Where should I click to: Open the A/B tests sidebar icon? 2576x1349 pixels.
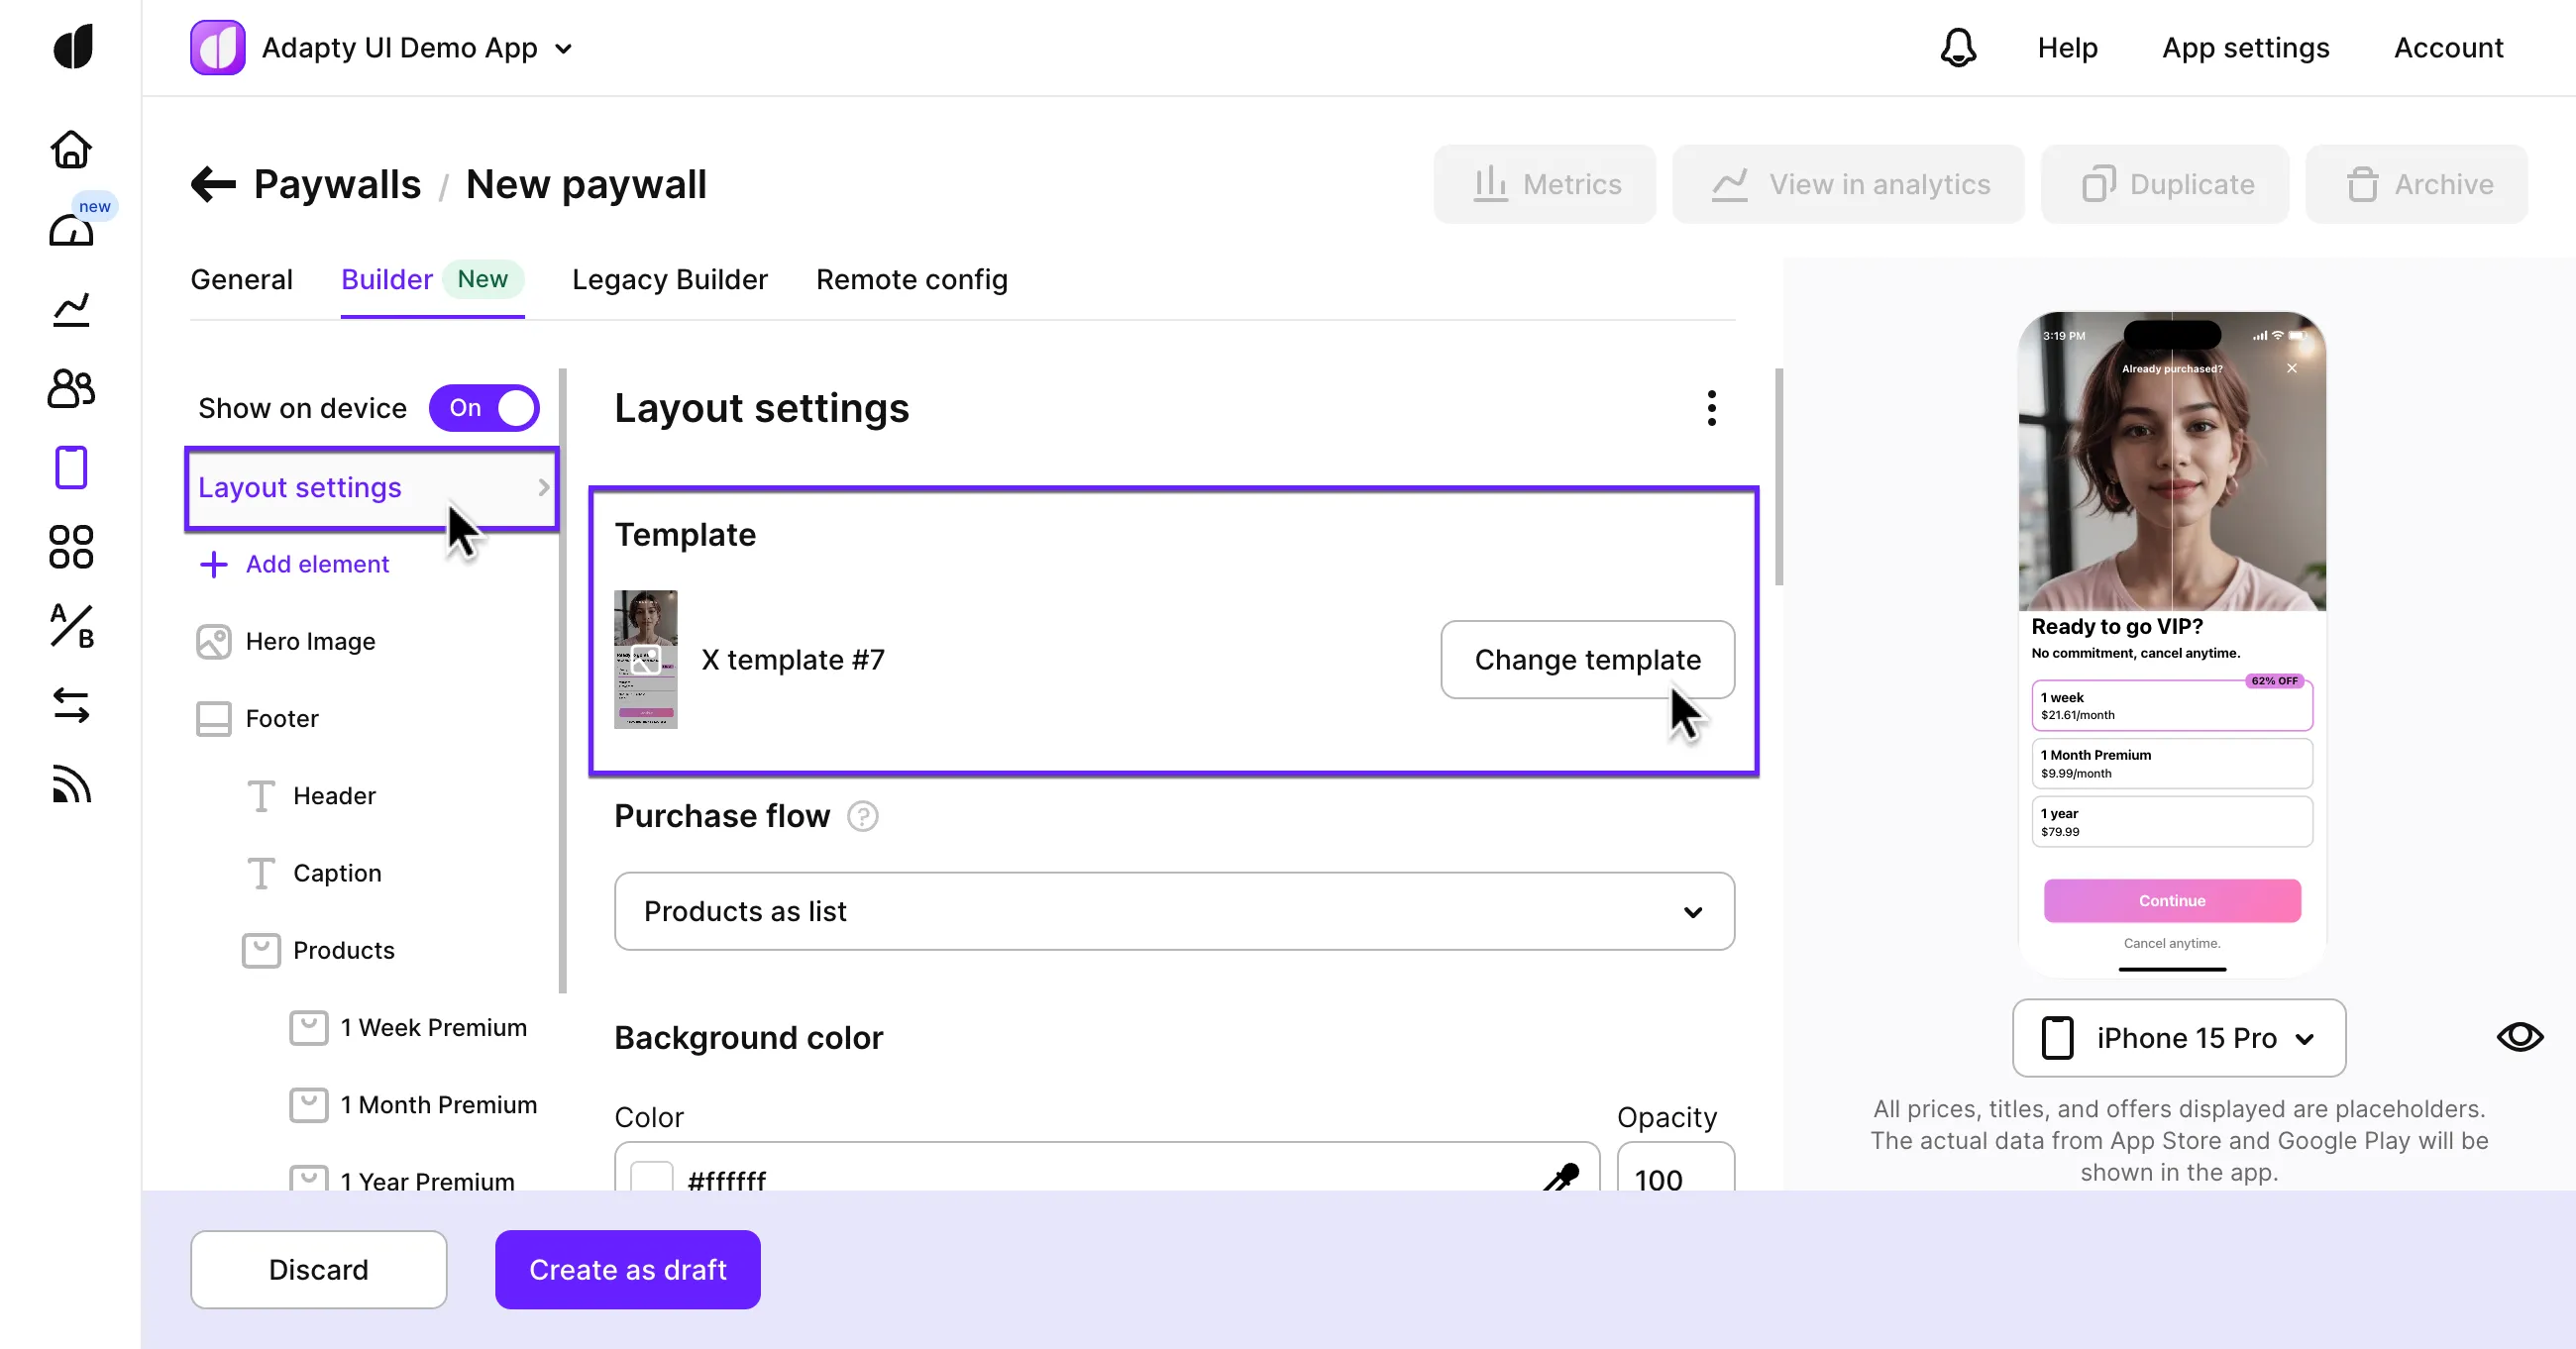(71, 626)
